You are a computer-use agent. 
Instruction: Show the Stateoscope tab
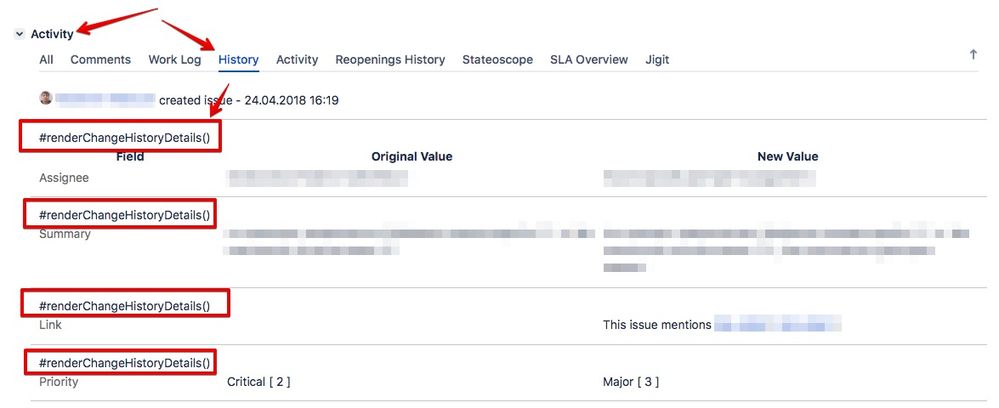498,59
